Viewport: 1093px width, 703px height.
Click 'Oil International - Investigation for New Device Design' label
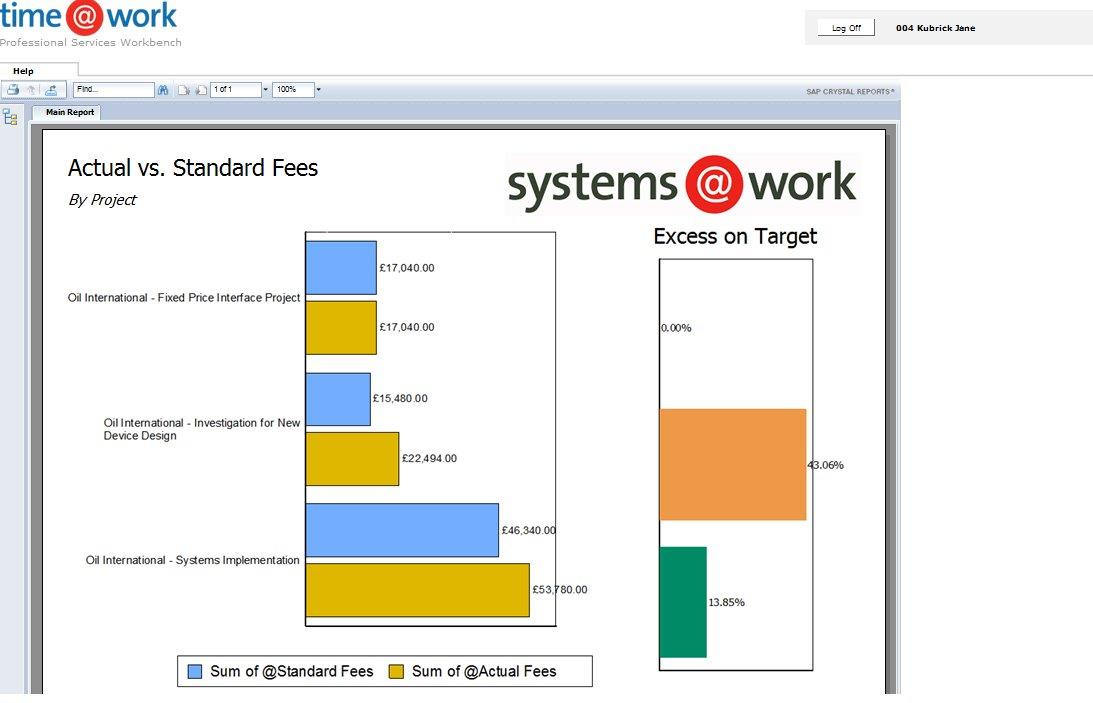202,429
